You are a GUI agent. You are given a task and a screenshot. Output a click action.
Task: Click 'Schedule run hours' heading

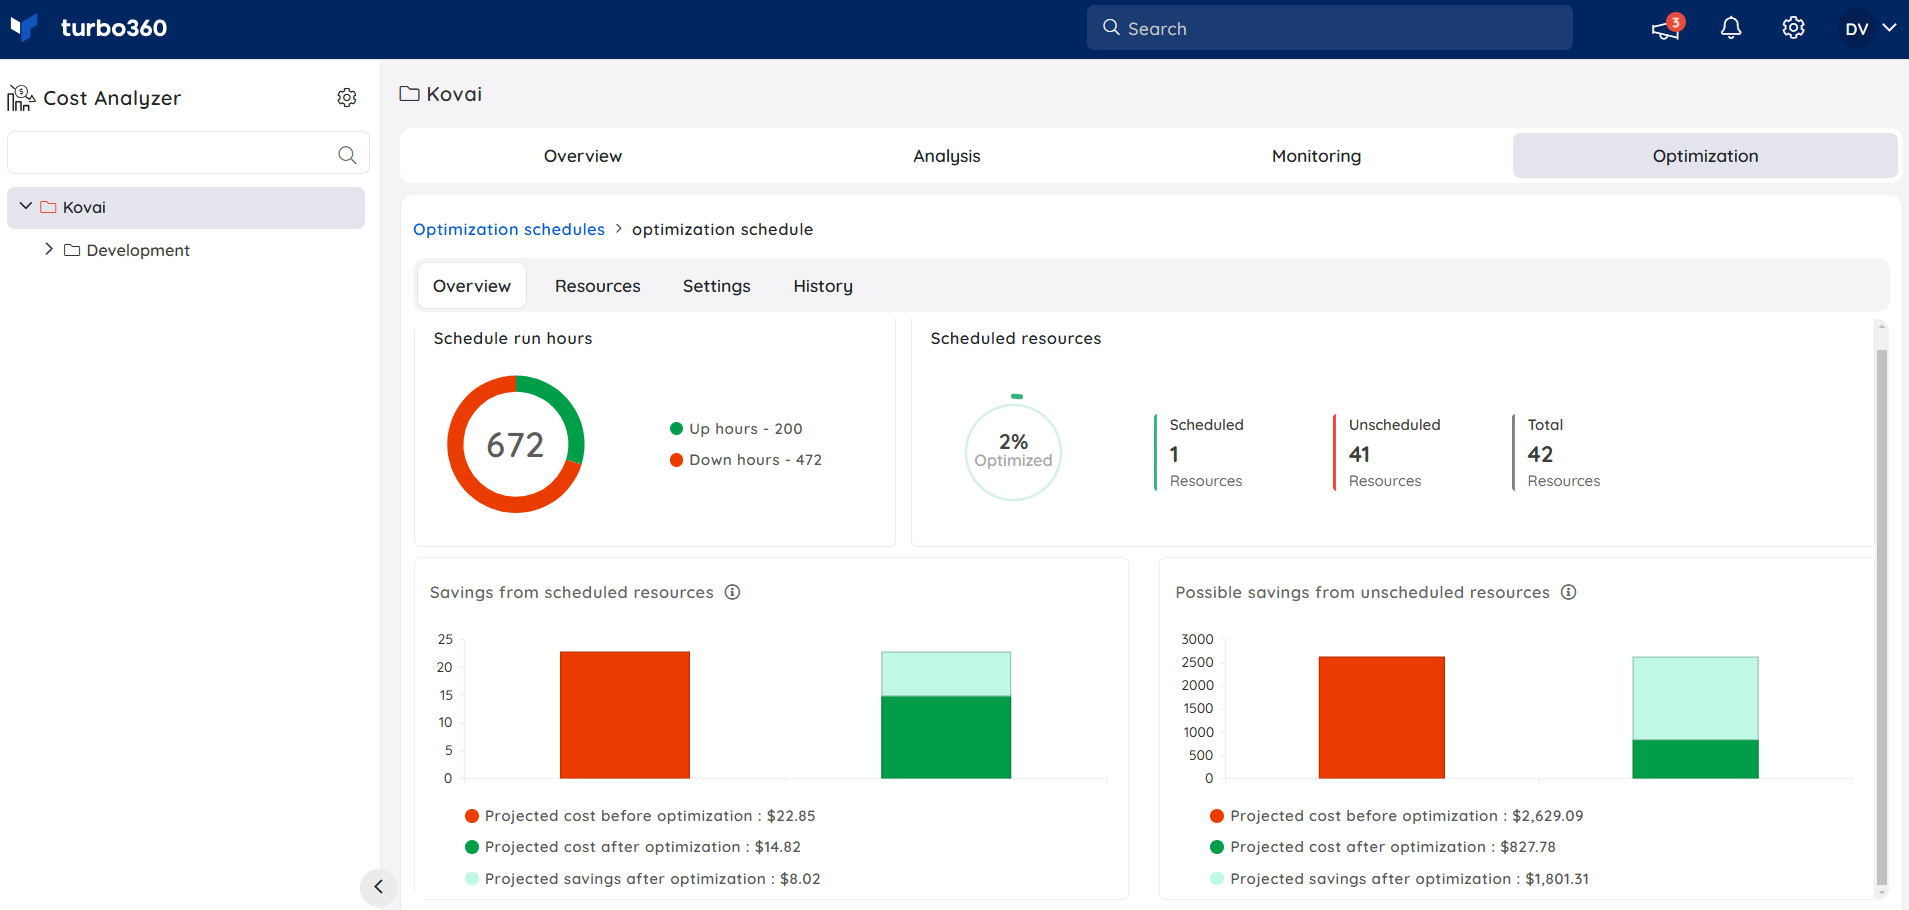pyautogui.click(x=513, y=338)
